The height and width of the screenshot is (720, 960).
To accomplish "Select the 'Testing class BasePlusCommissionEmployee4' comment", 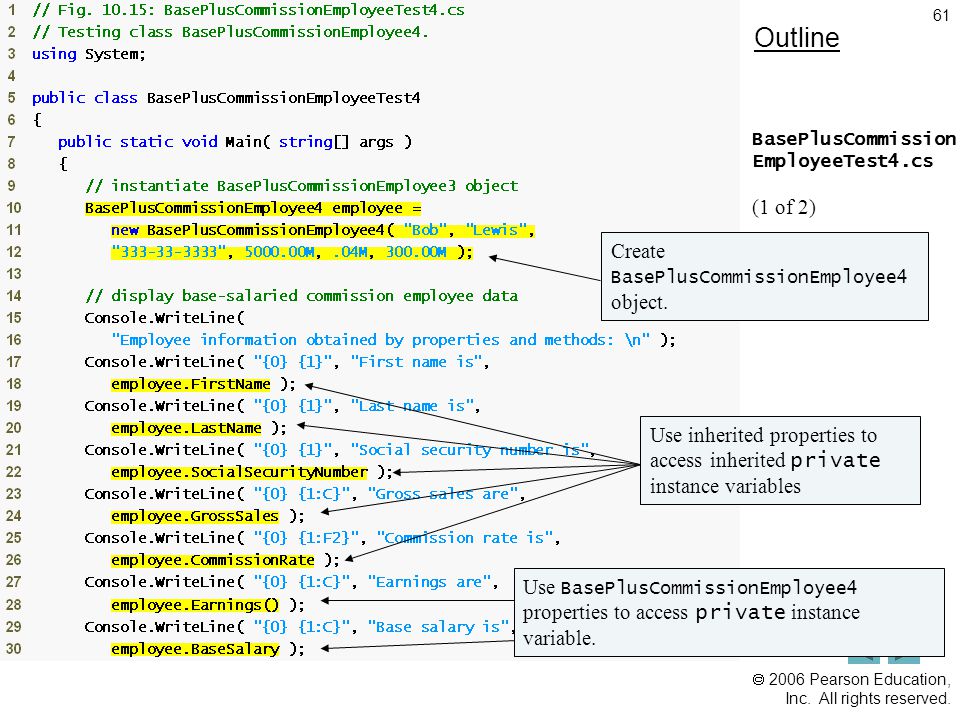I will 230,32.
